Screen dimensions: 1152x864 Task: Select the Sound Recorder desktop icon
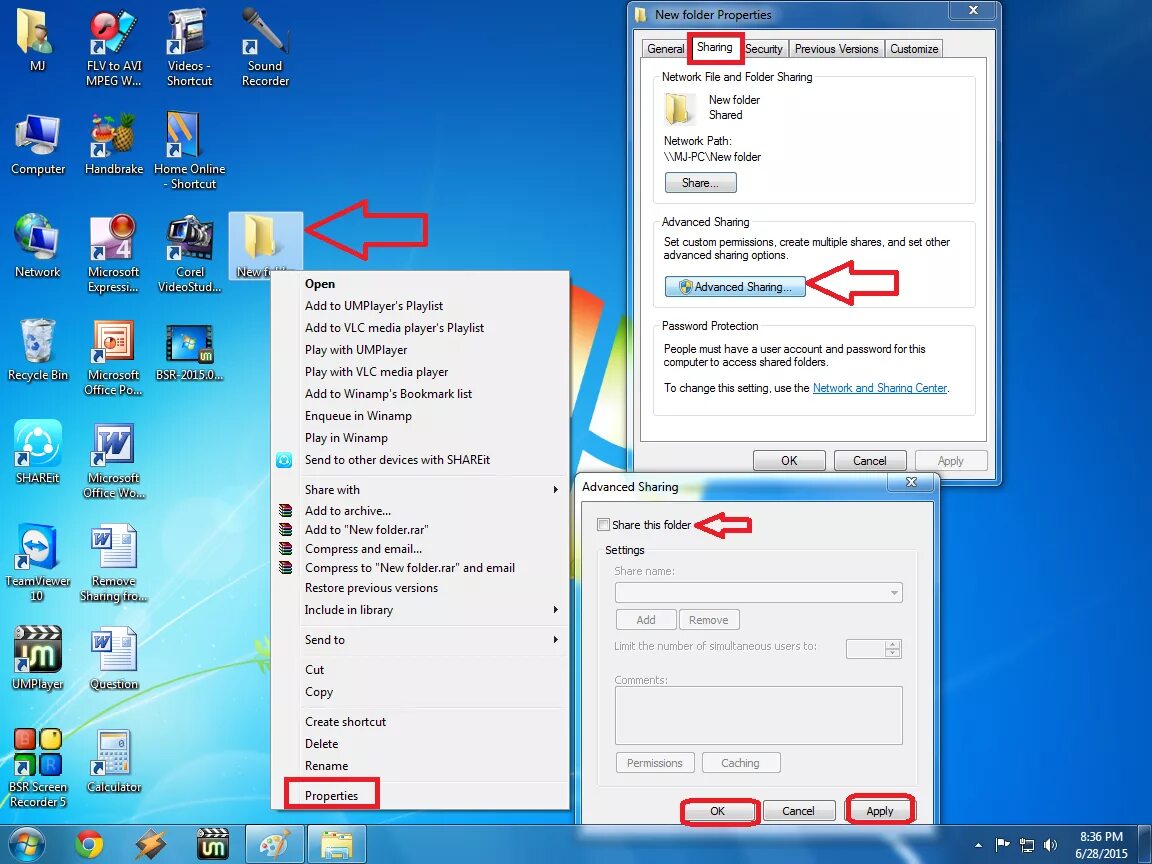(265, 47)
